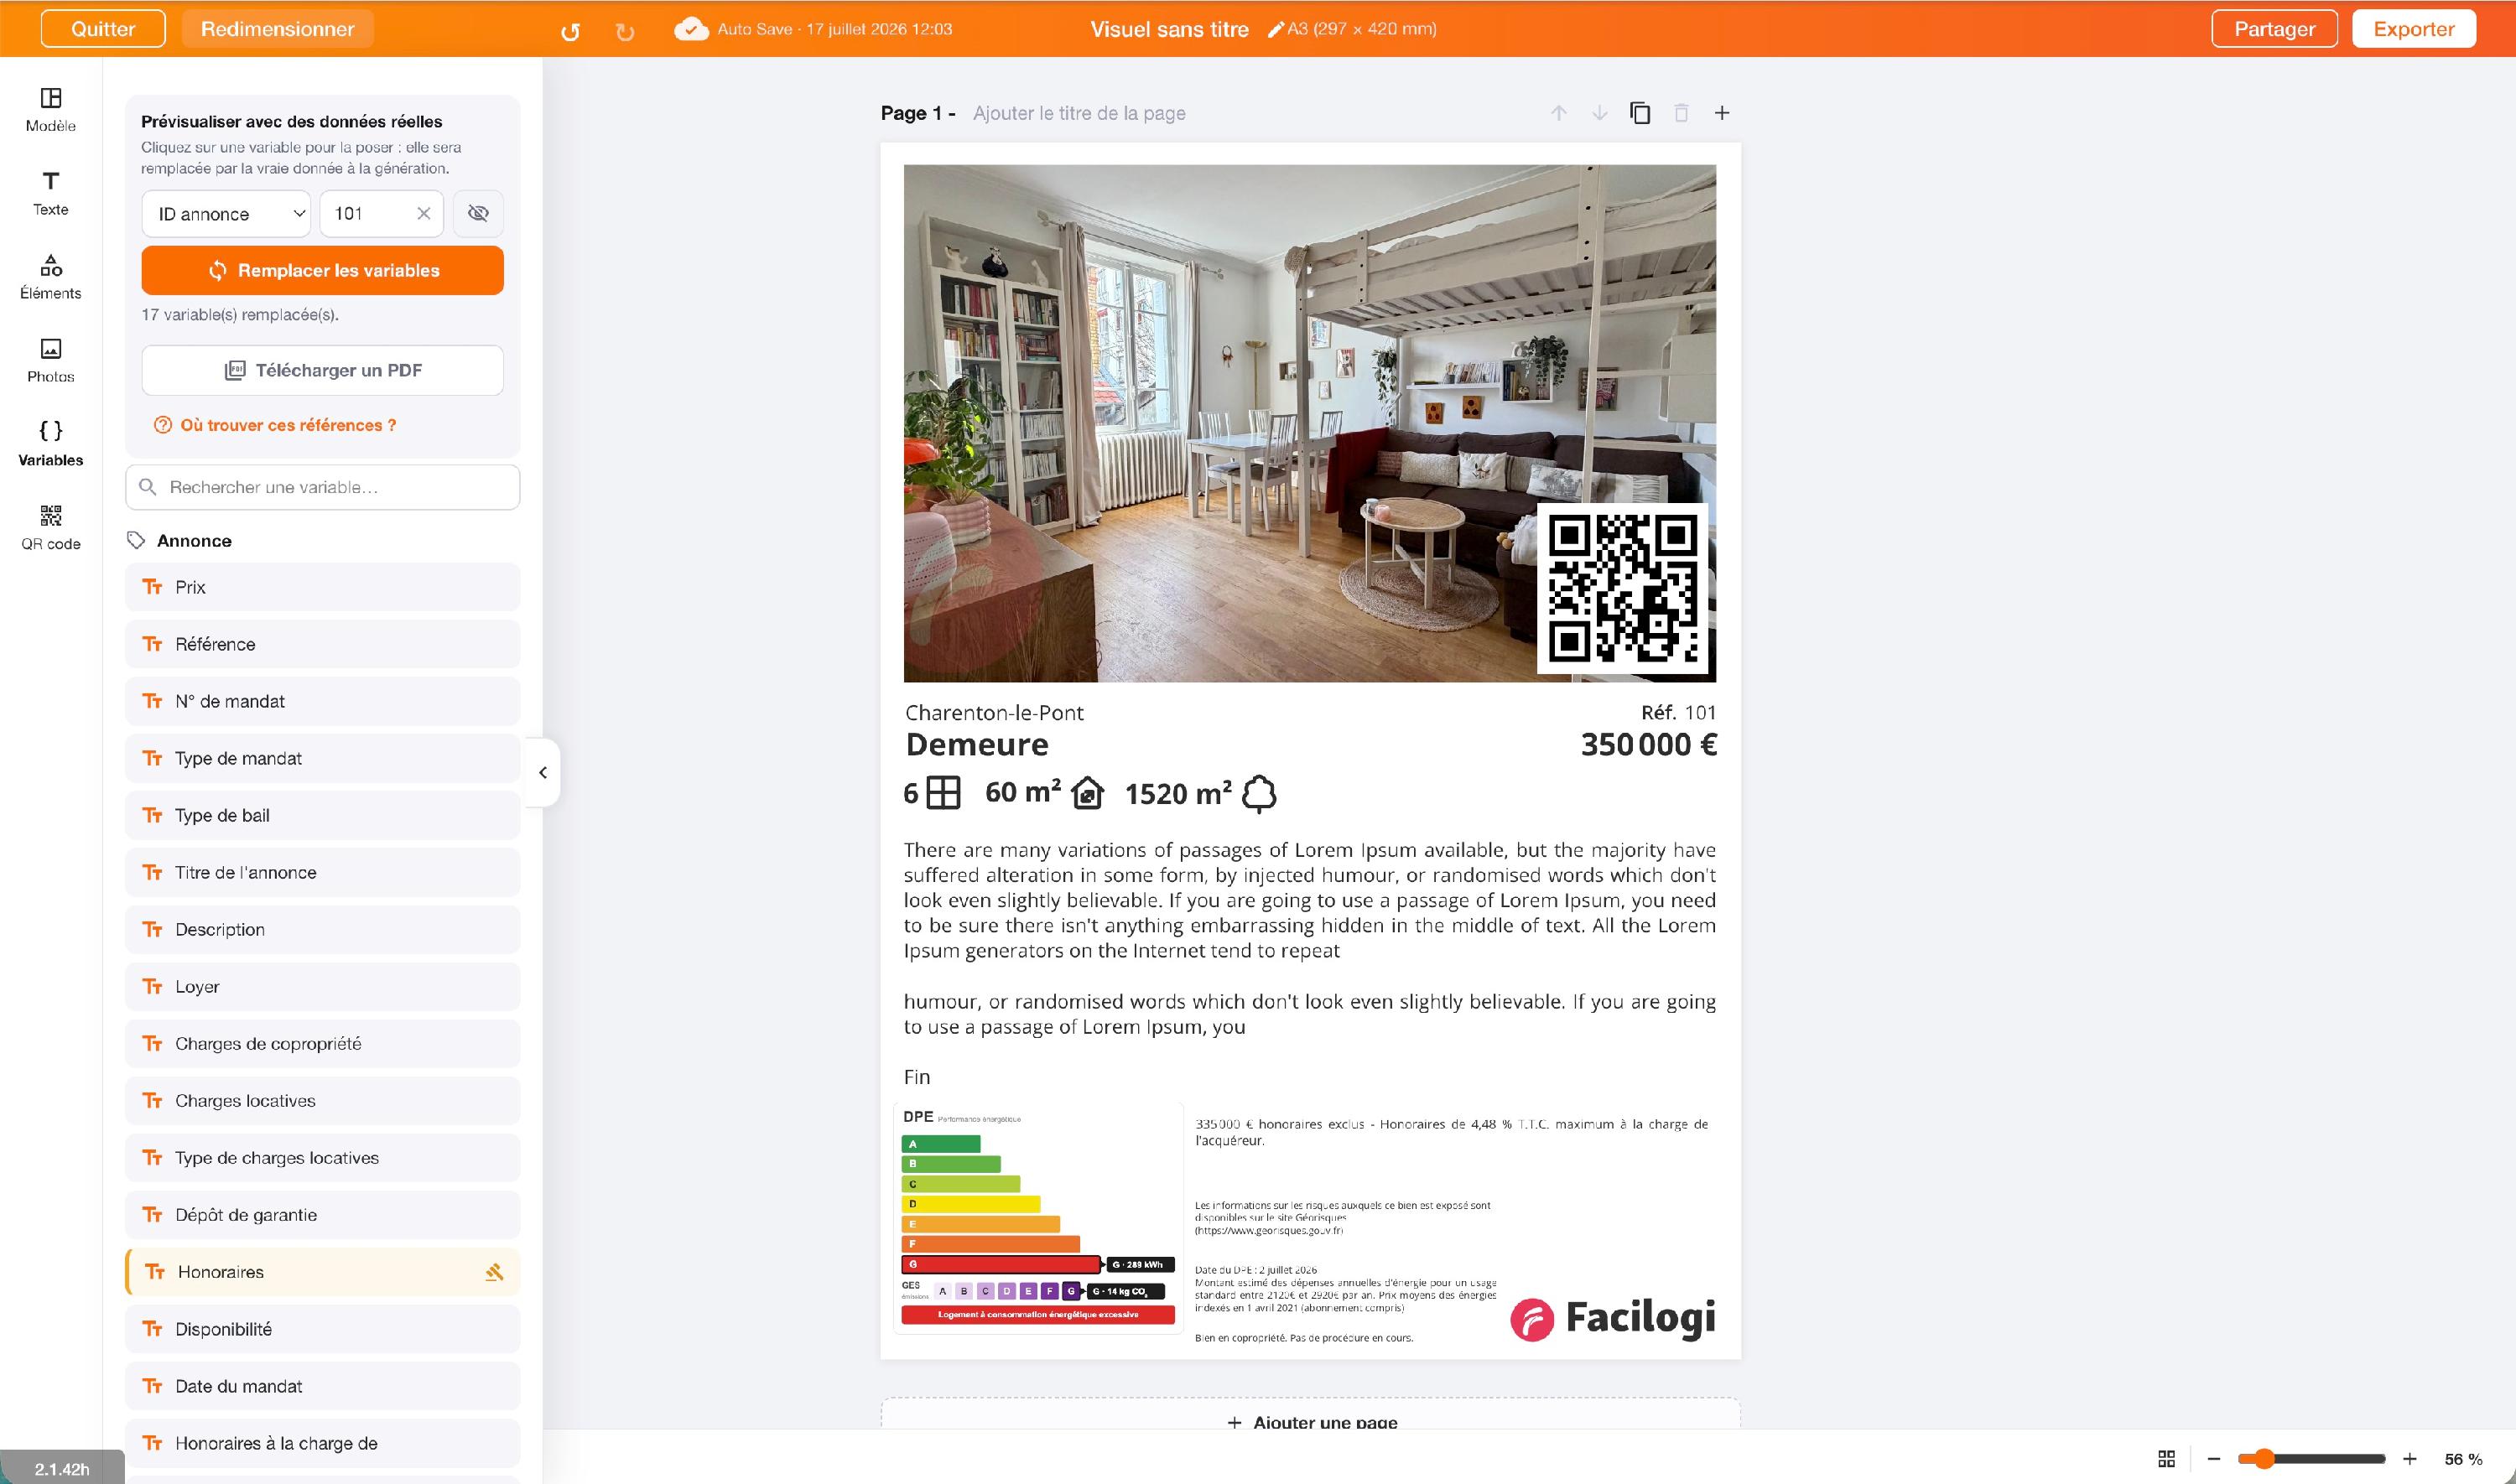
Task: Click the Rechercher une variable search field
Action: [322, 487]
